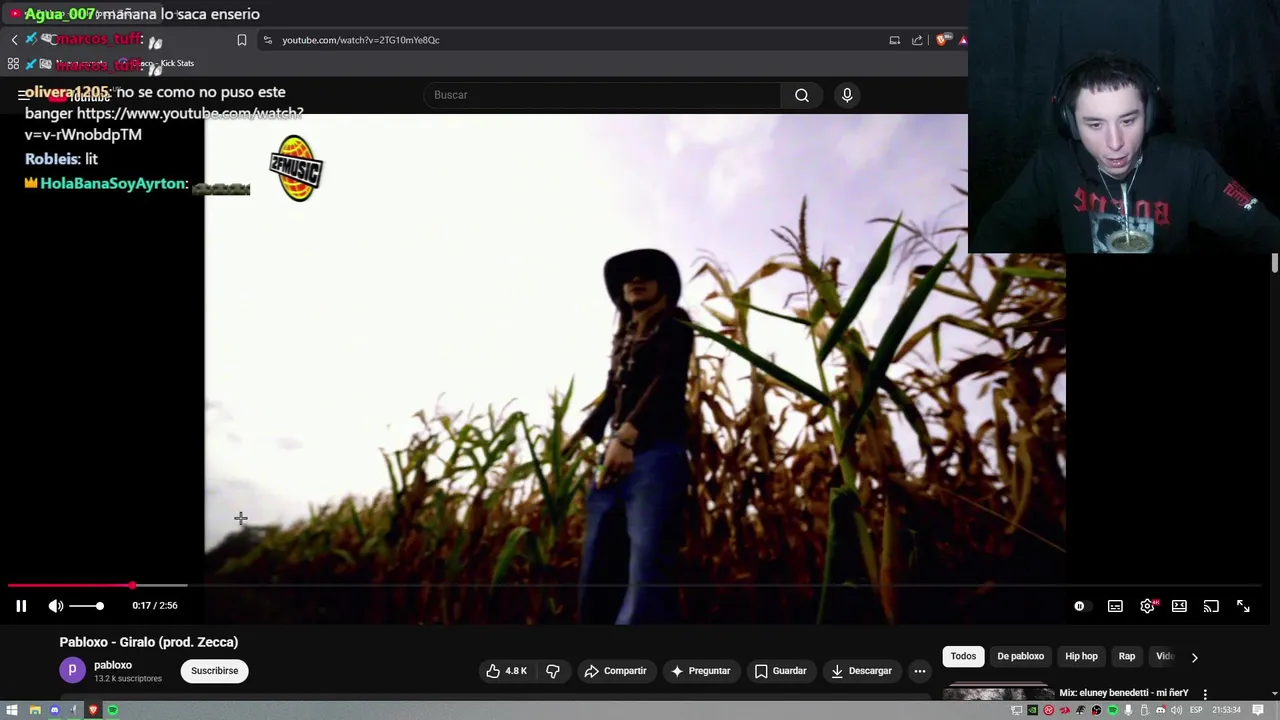The height and width of the screenshot is (720, 1280).
Task: Open the player settings gear
Action: [1147, 606]
